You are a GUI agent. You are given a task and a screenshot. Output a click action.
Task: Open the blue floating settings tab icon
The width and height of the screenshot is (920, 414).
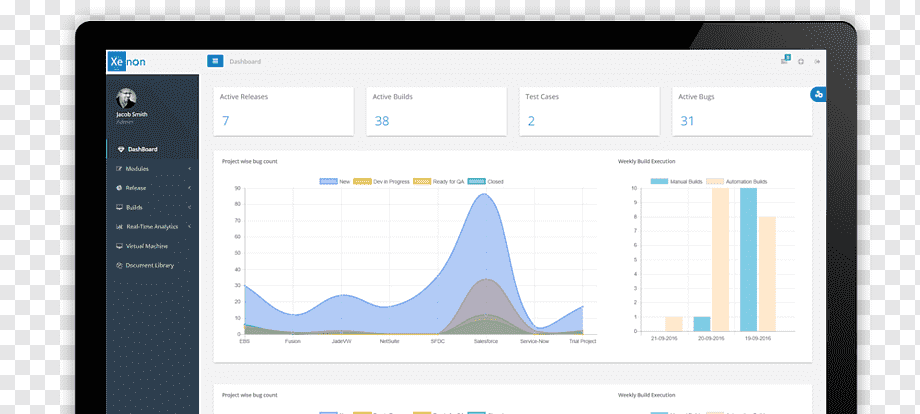coord(818,94)
